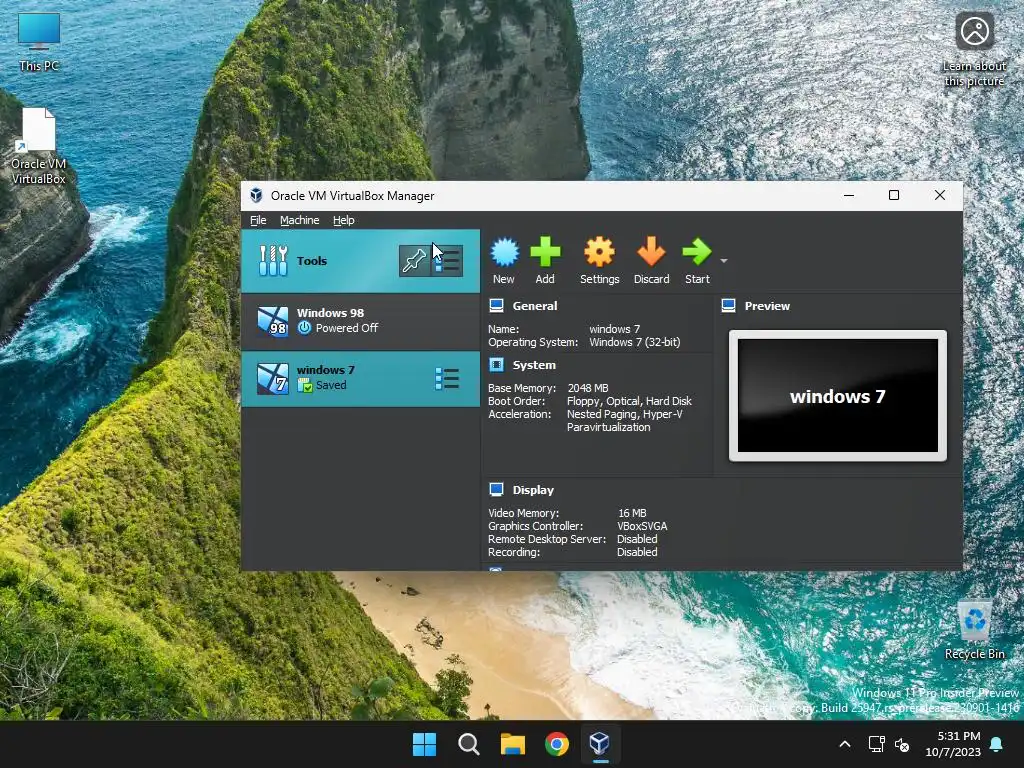Viewport: 1024px width, 768px height.
Task: Select the windows 7 saved virtual machine
Action: coord(360,379)
